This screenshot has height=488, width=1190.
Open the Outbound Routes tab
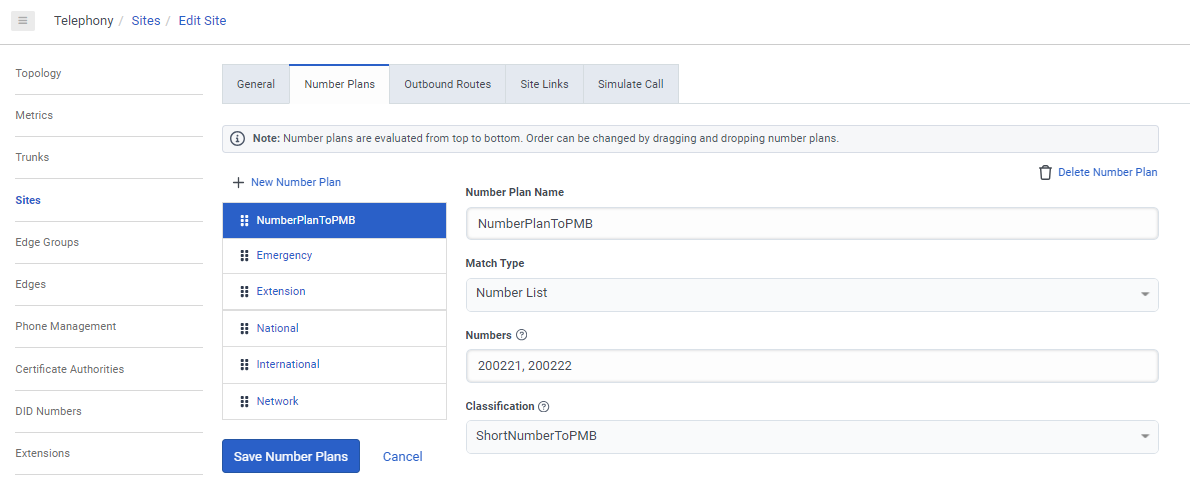448,84
